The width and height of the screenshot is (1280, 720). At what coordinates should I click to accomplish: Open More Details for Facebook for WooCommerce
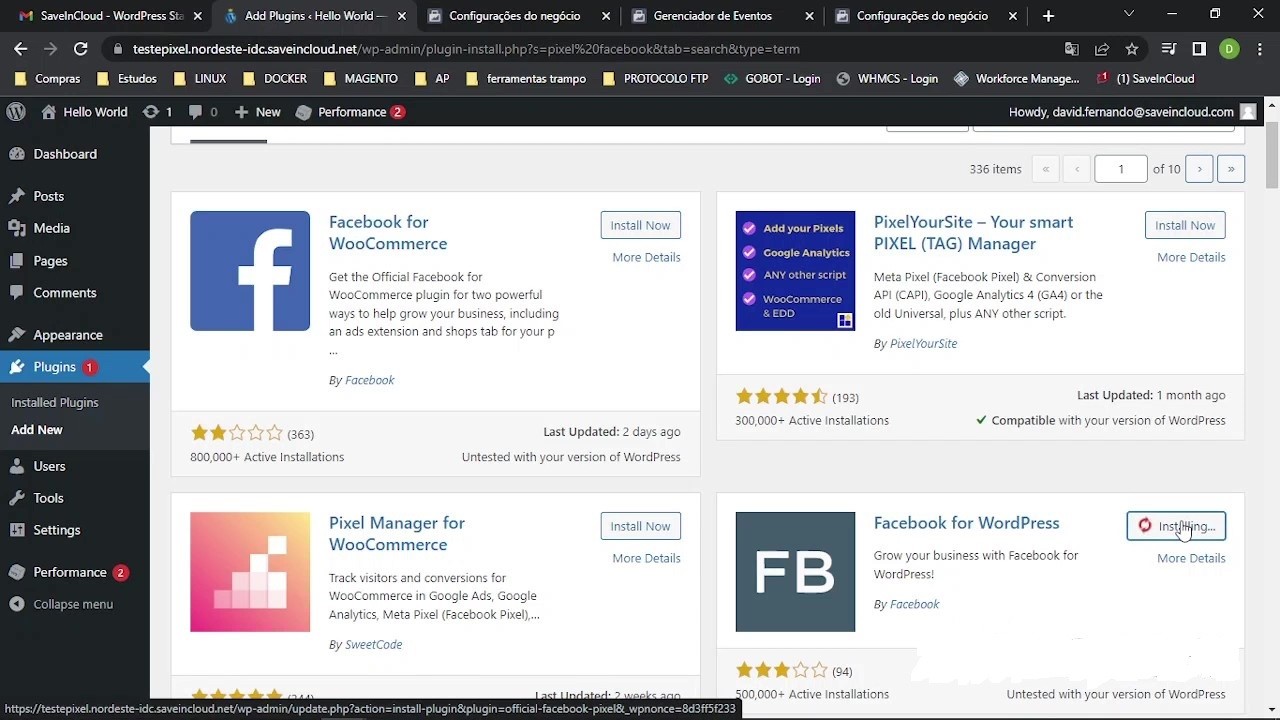(646, 257)
